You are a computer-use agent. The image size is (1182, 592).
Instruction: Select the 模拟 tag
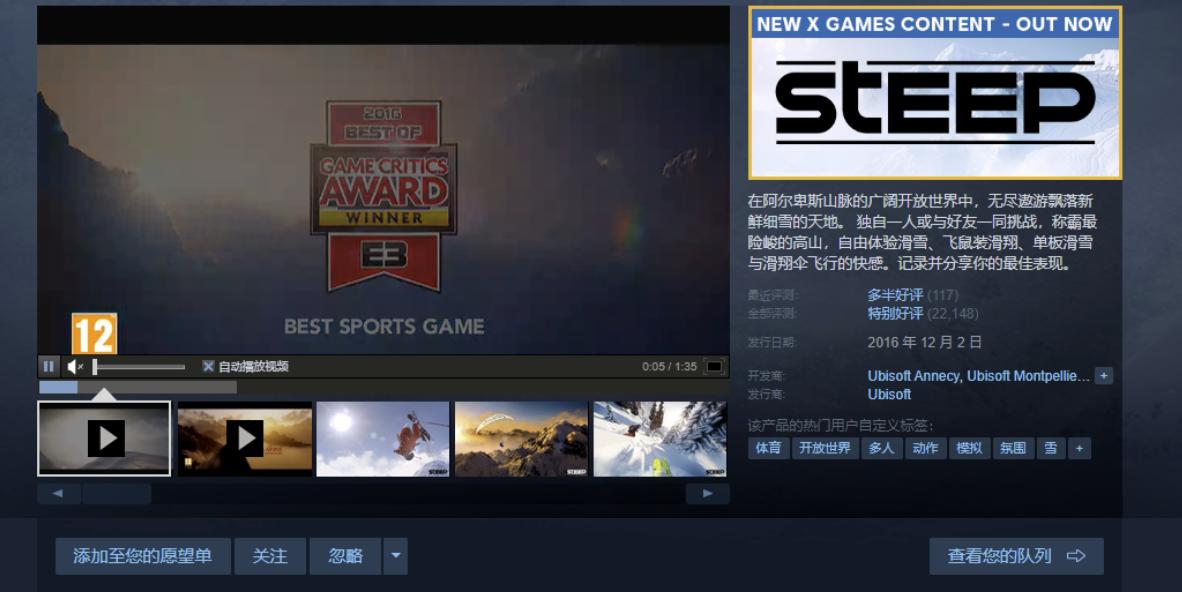pos(969,448)
